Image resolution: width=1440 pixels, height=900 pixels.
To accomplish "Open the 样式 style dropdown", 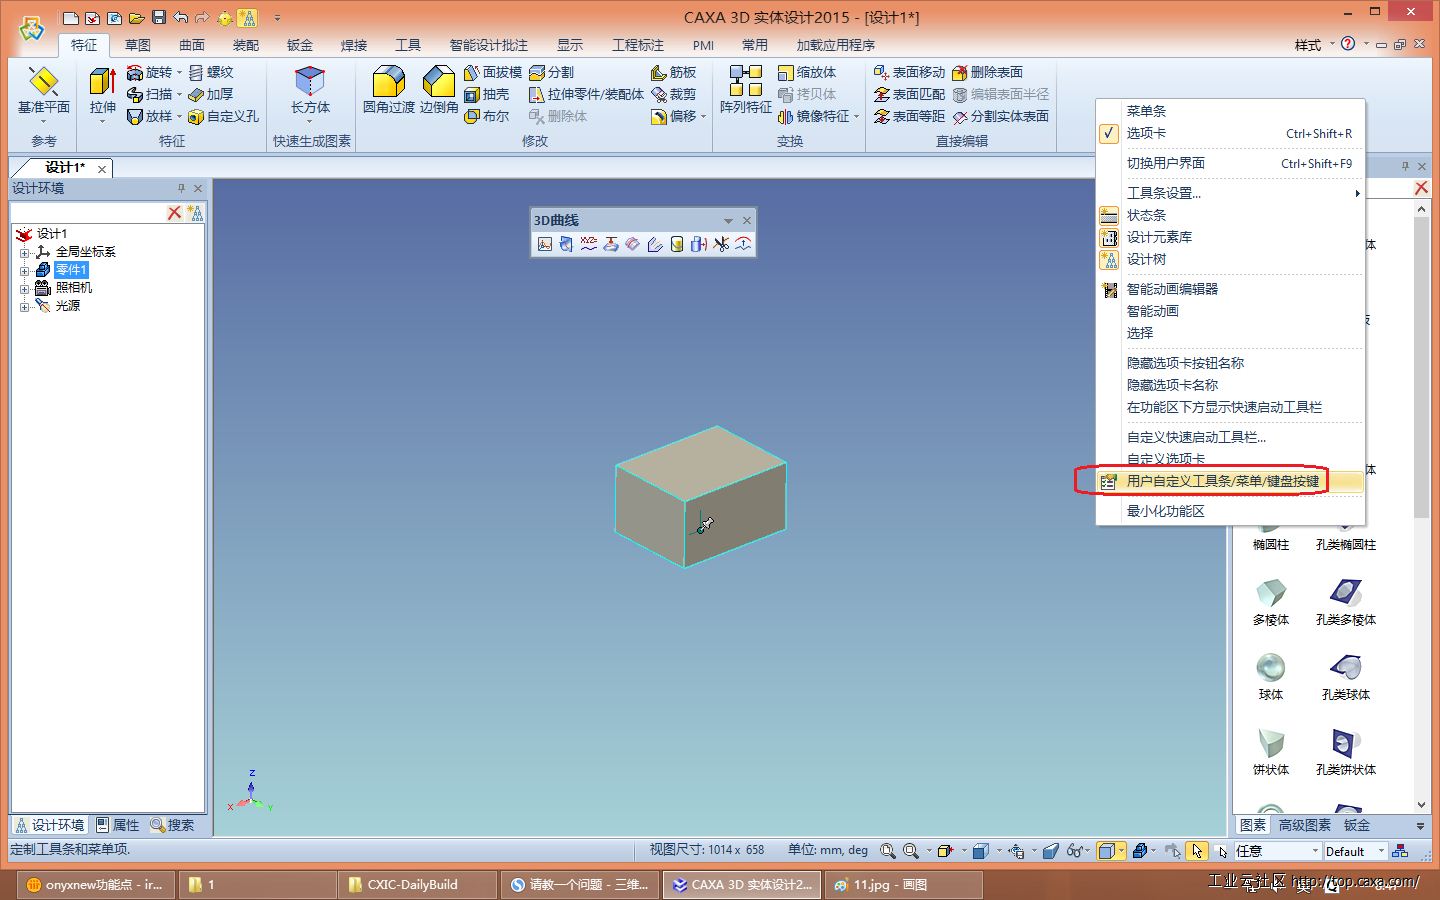I will tap(1314, 45).
